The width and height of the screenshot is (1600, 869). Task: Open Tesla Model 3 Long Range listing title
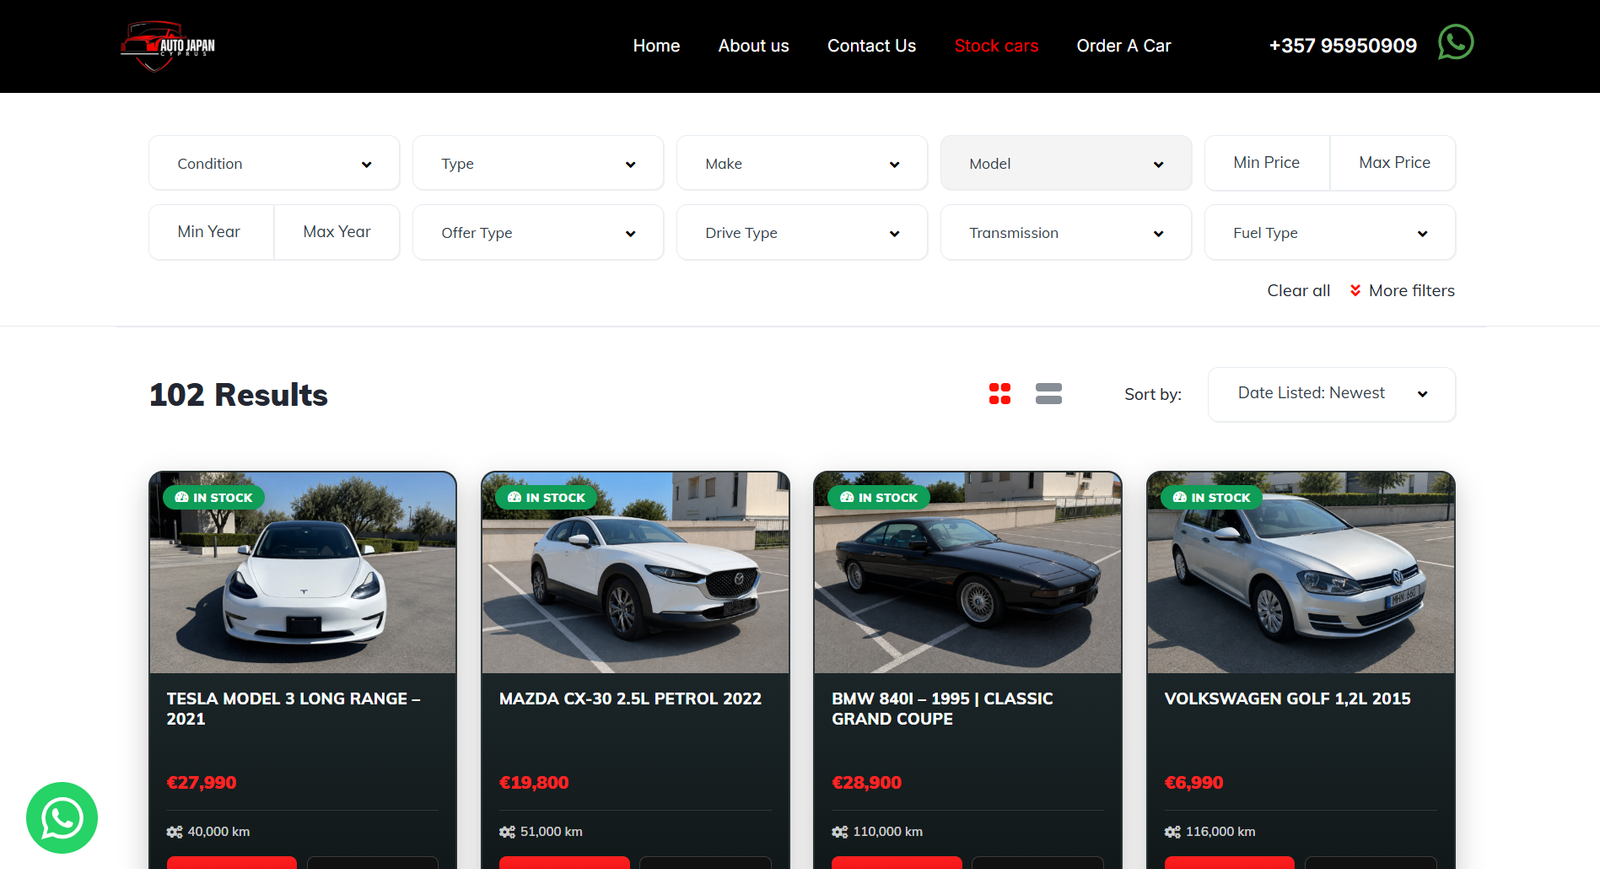(x=293, y=709)
